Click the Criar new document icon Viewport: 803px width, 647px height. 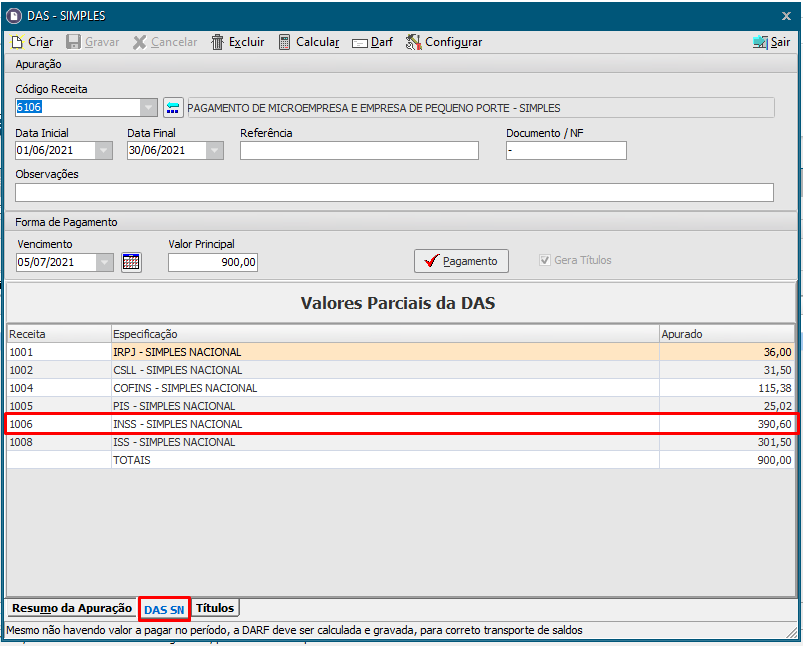coord(17,42)
